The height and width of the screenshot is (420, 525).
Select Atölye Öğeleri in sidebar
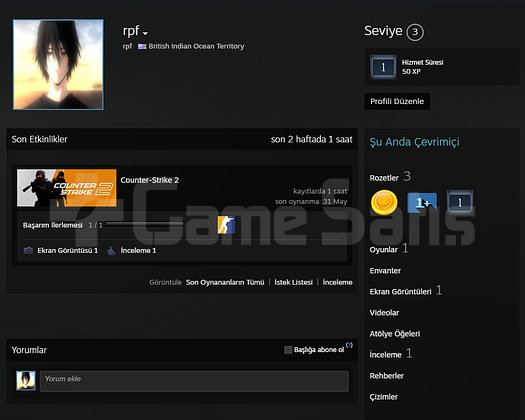pyautogui.click(x=395, y=334)
